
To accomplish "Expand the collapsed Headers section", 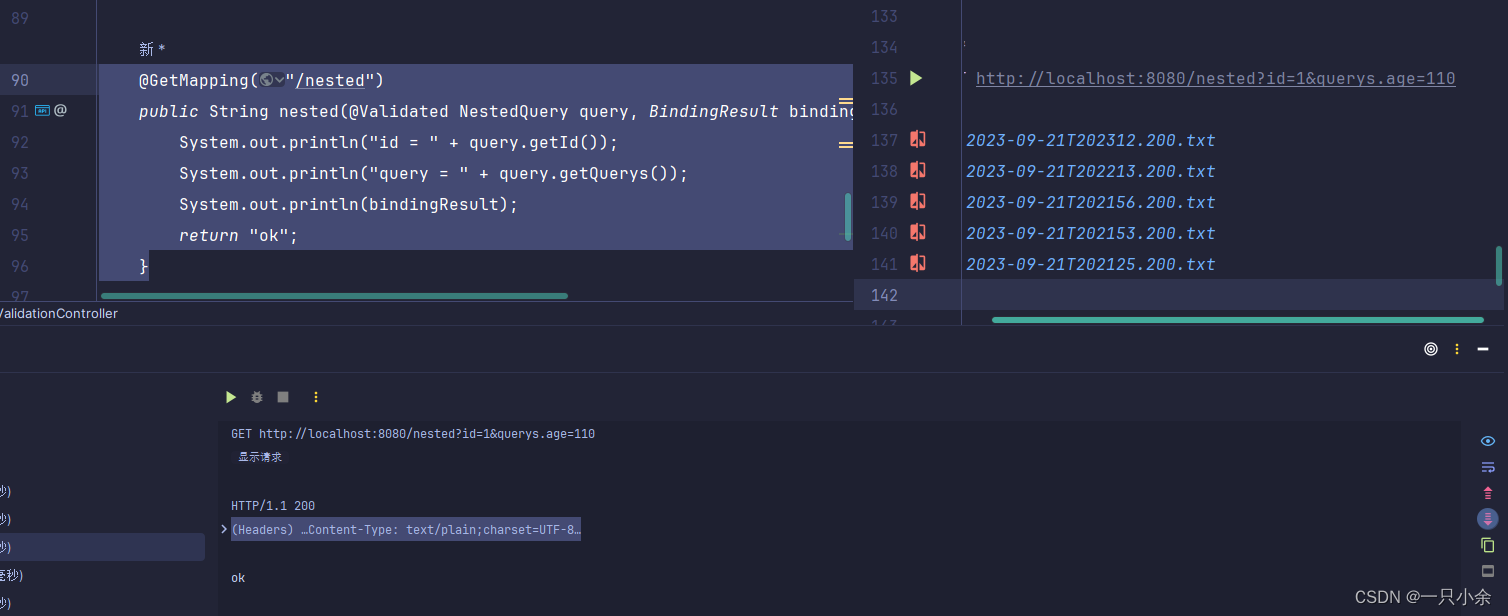I will tap(224, 529).
